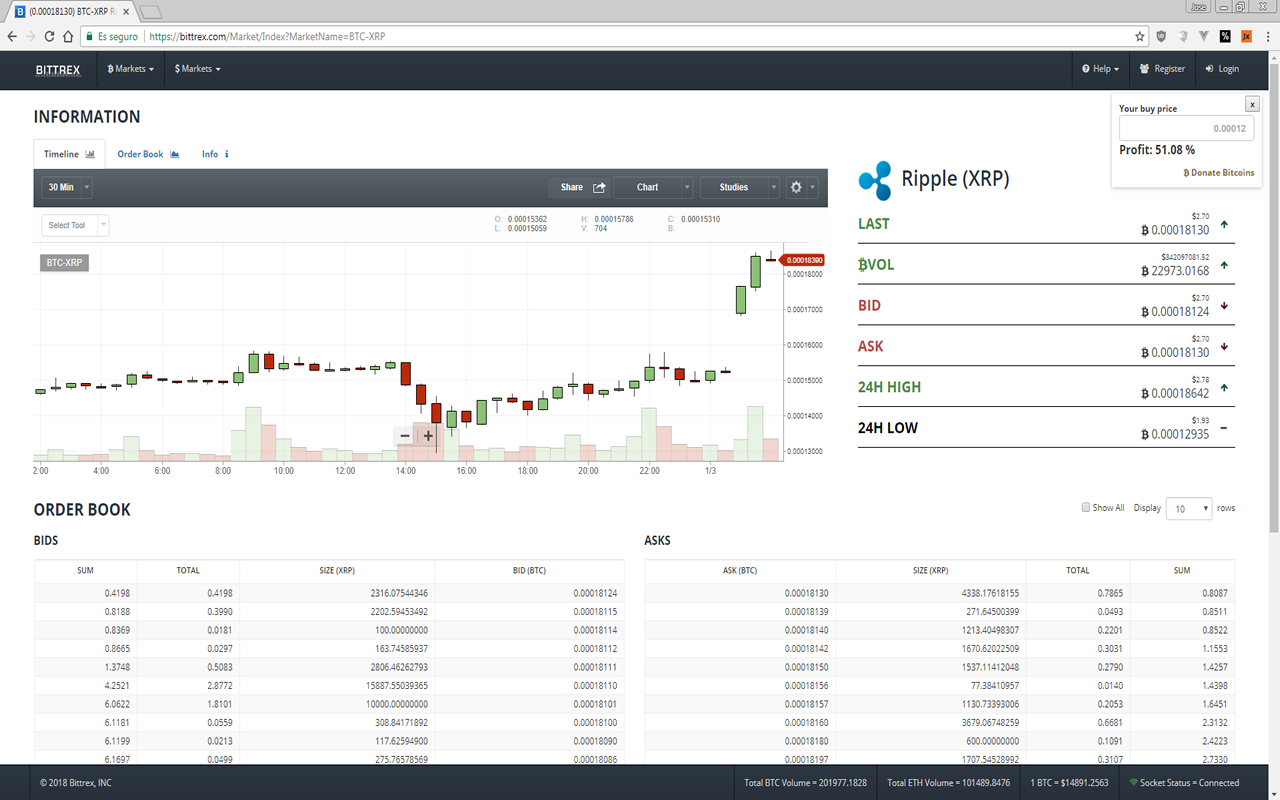Click the BVOL value 22973.0168

(1175, 271)
